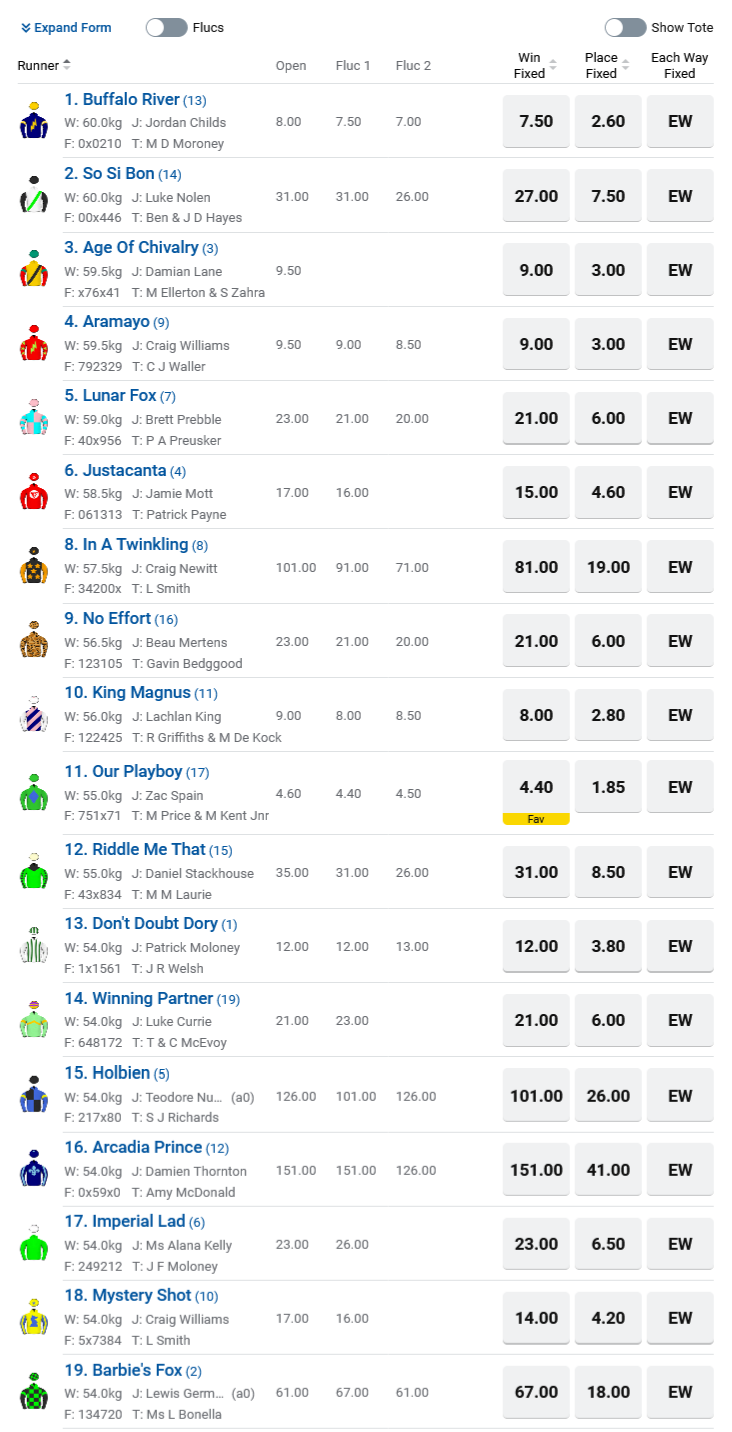Image resolution: width=732 pixels, height=1432 pixels.
Task: Select Buffalo River place odds 2.60
Action: (x=607, y=121)
